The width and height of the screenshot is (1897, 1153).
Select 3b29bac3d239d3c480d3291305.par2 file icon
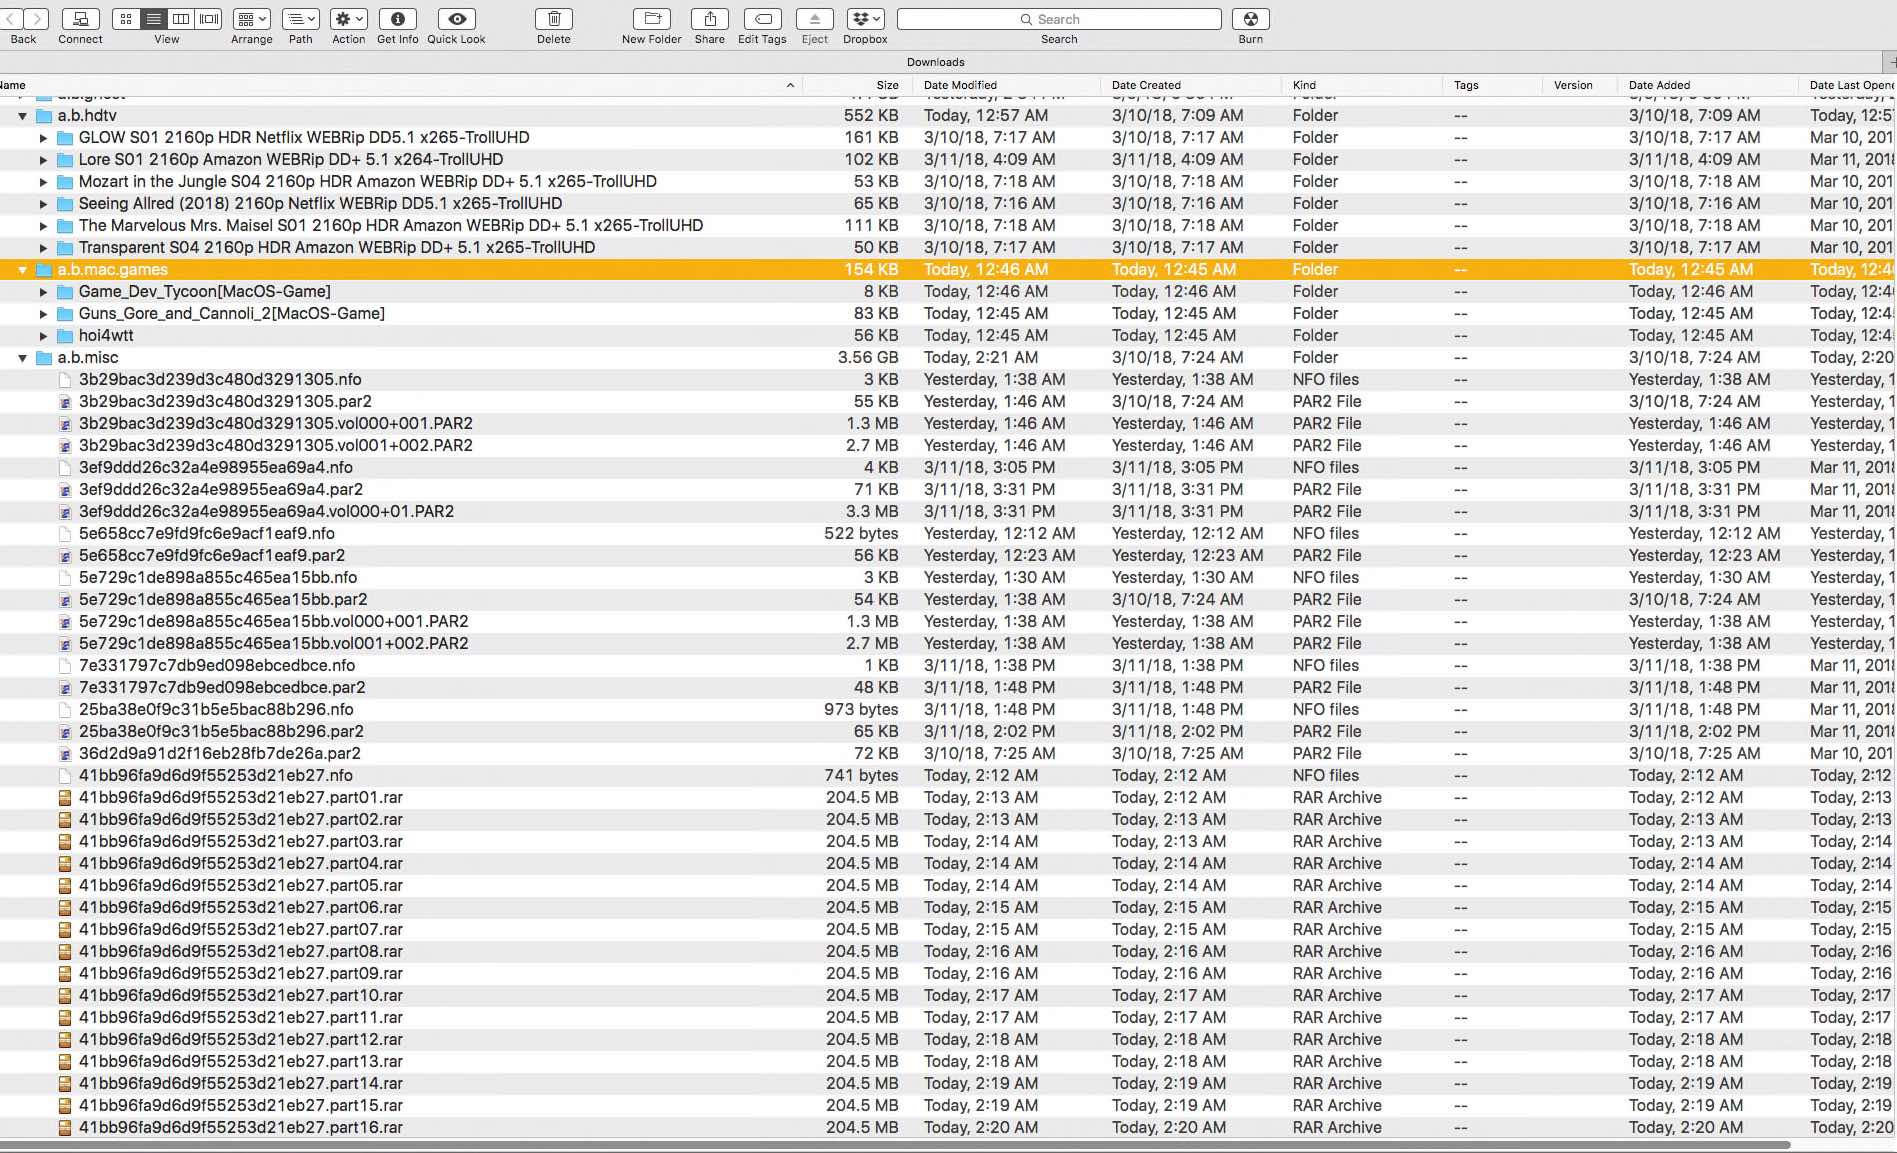coord(65,402)
